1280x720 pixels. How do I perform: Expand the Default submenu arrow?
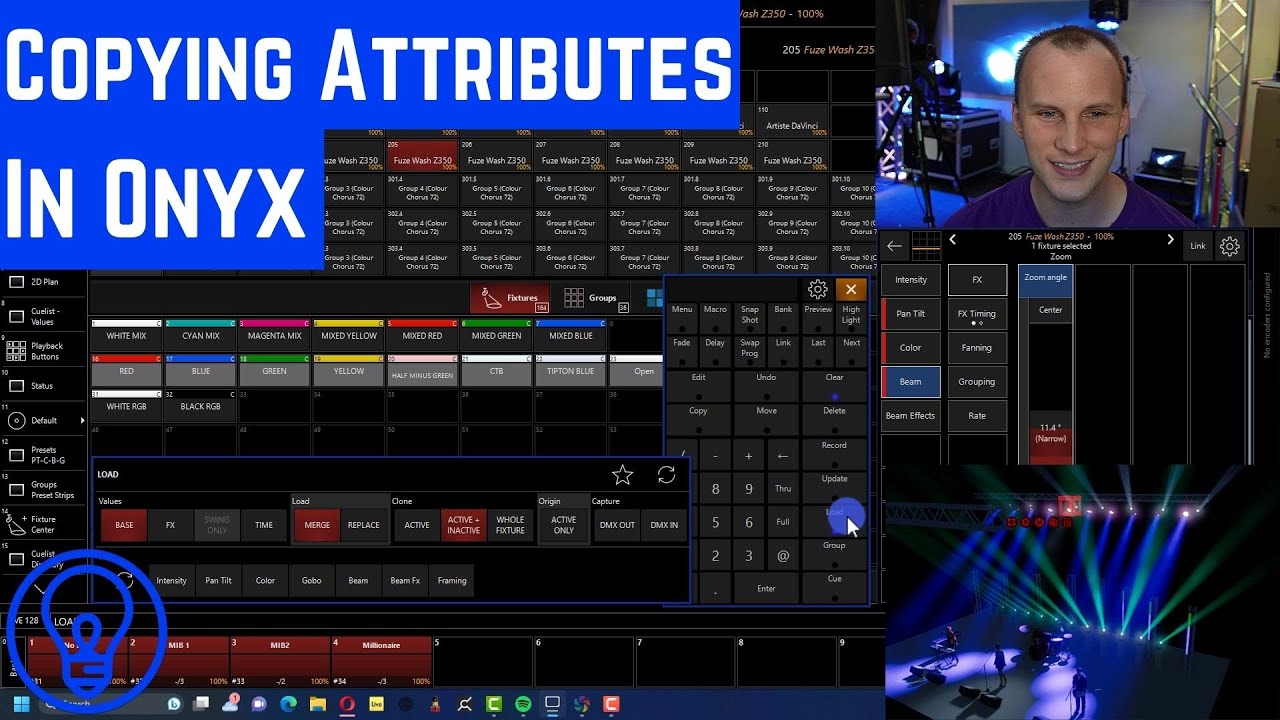pyautogui.click(x=82, y=420)
